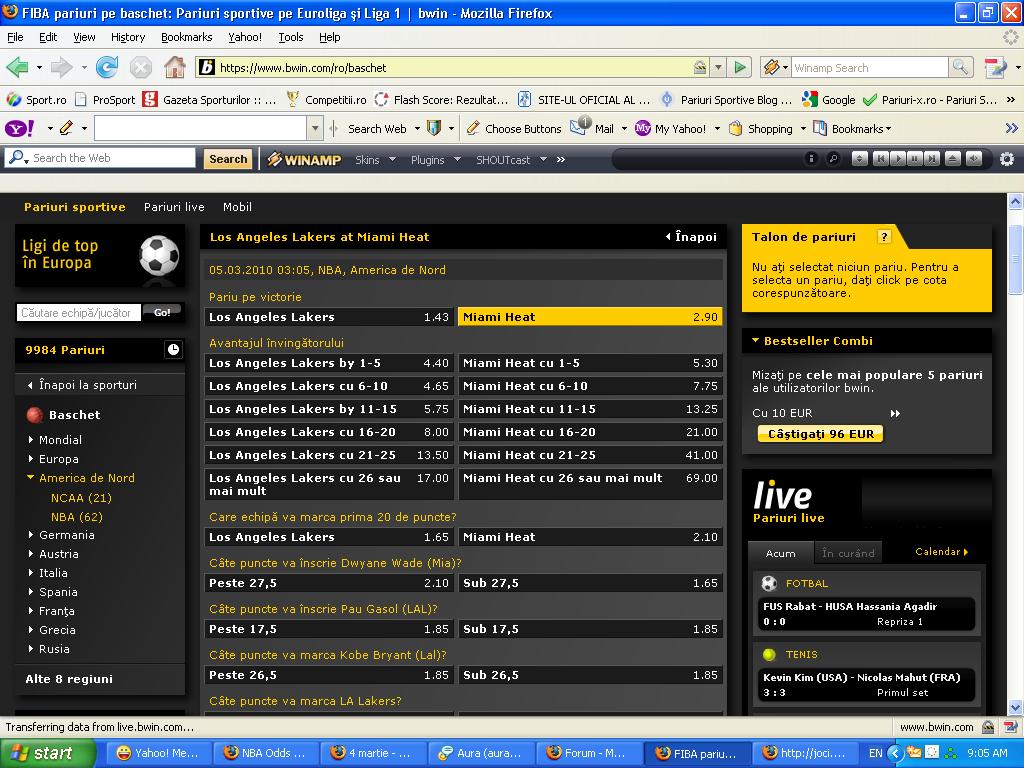Open Winamp toolbar settings gear

click(x=1007, y=159)
